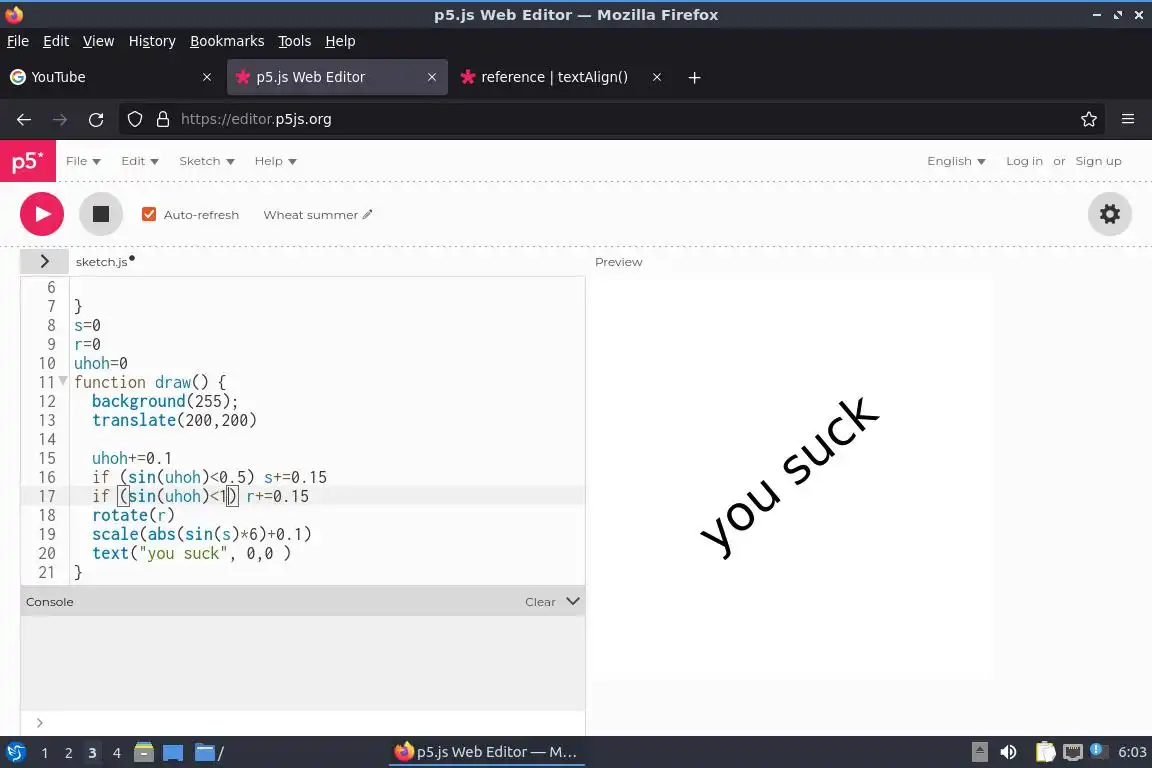
Task: Close the reference textAlign() tab
Action: 657,77
